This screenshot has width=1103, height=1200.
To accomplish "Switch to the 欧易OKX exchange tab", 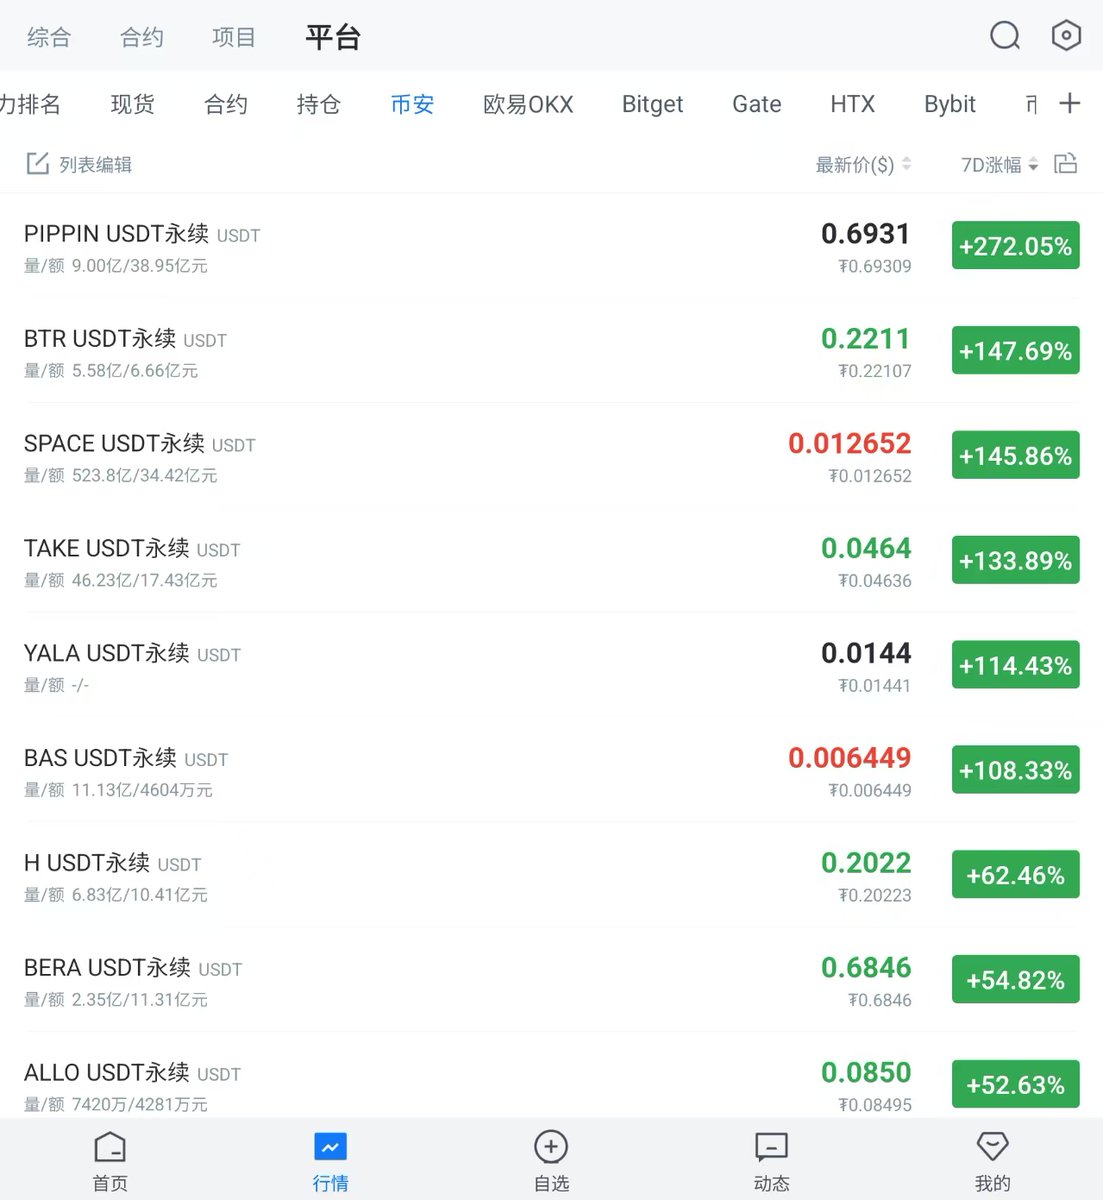I will [528, 104].
